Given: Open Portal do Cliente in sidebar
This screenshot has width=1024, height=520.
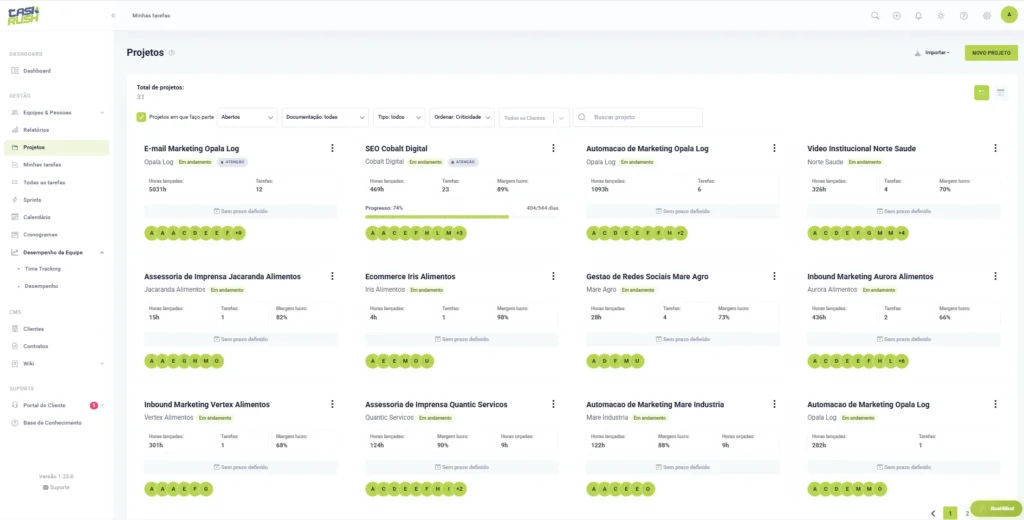Looking at the screenshot, I should point(44,405).
